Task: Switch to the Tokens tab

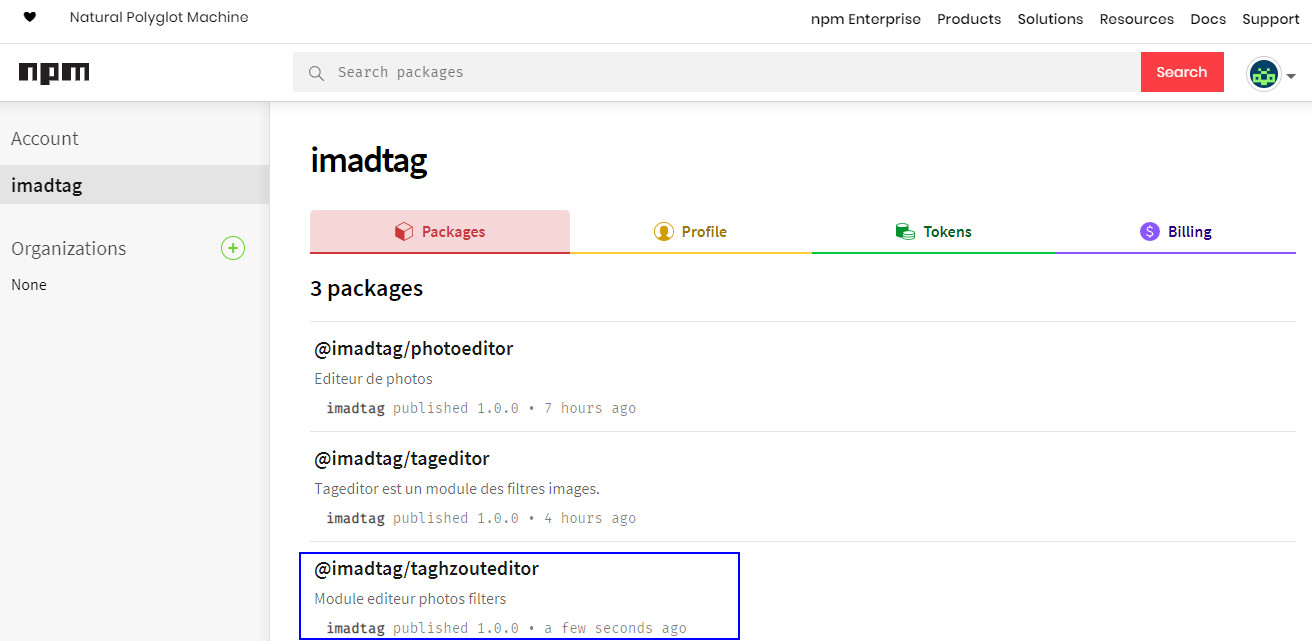Action: click(x=934, y=231)
